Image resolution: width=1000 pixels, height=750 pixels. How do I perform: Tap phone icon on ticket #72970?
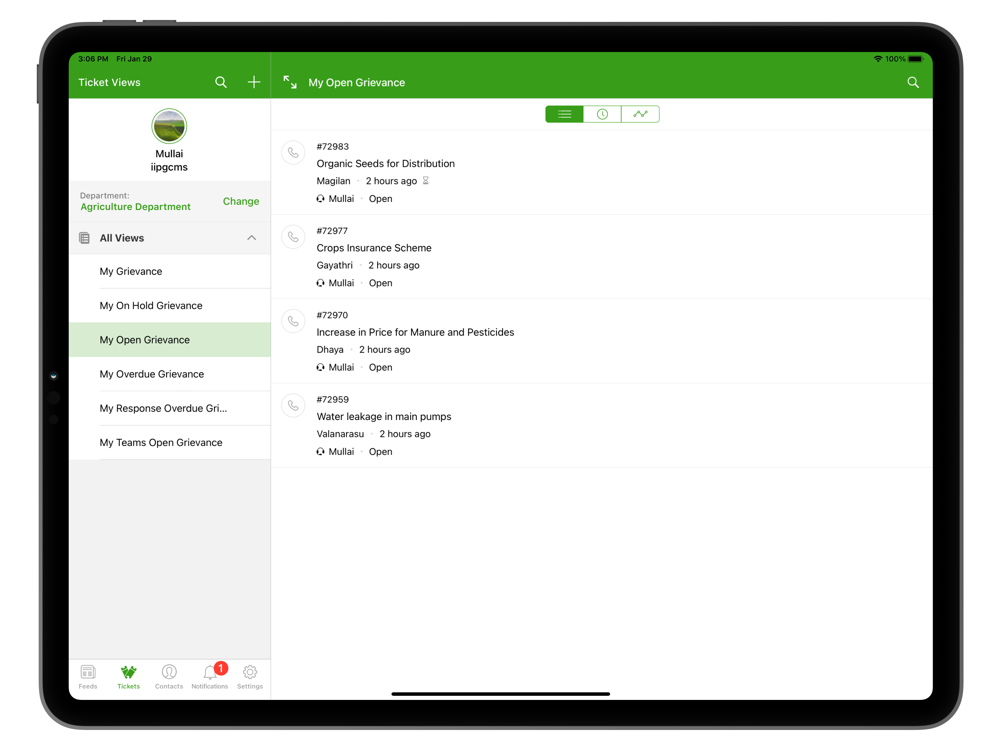(x=293, y=321)
